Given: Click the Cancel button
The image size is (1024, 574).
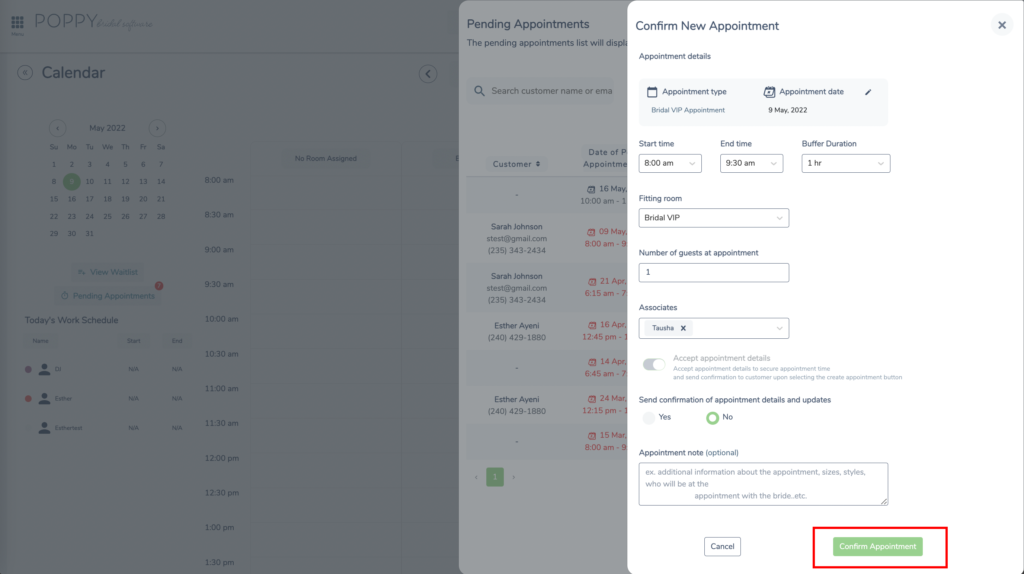Looking at the screenshot, I should (722, 547).
